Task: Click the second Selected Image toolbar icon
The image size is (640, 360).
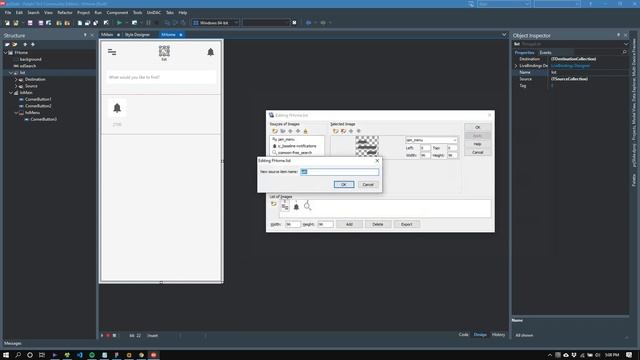Action: click(343, 131)
